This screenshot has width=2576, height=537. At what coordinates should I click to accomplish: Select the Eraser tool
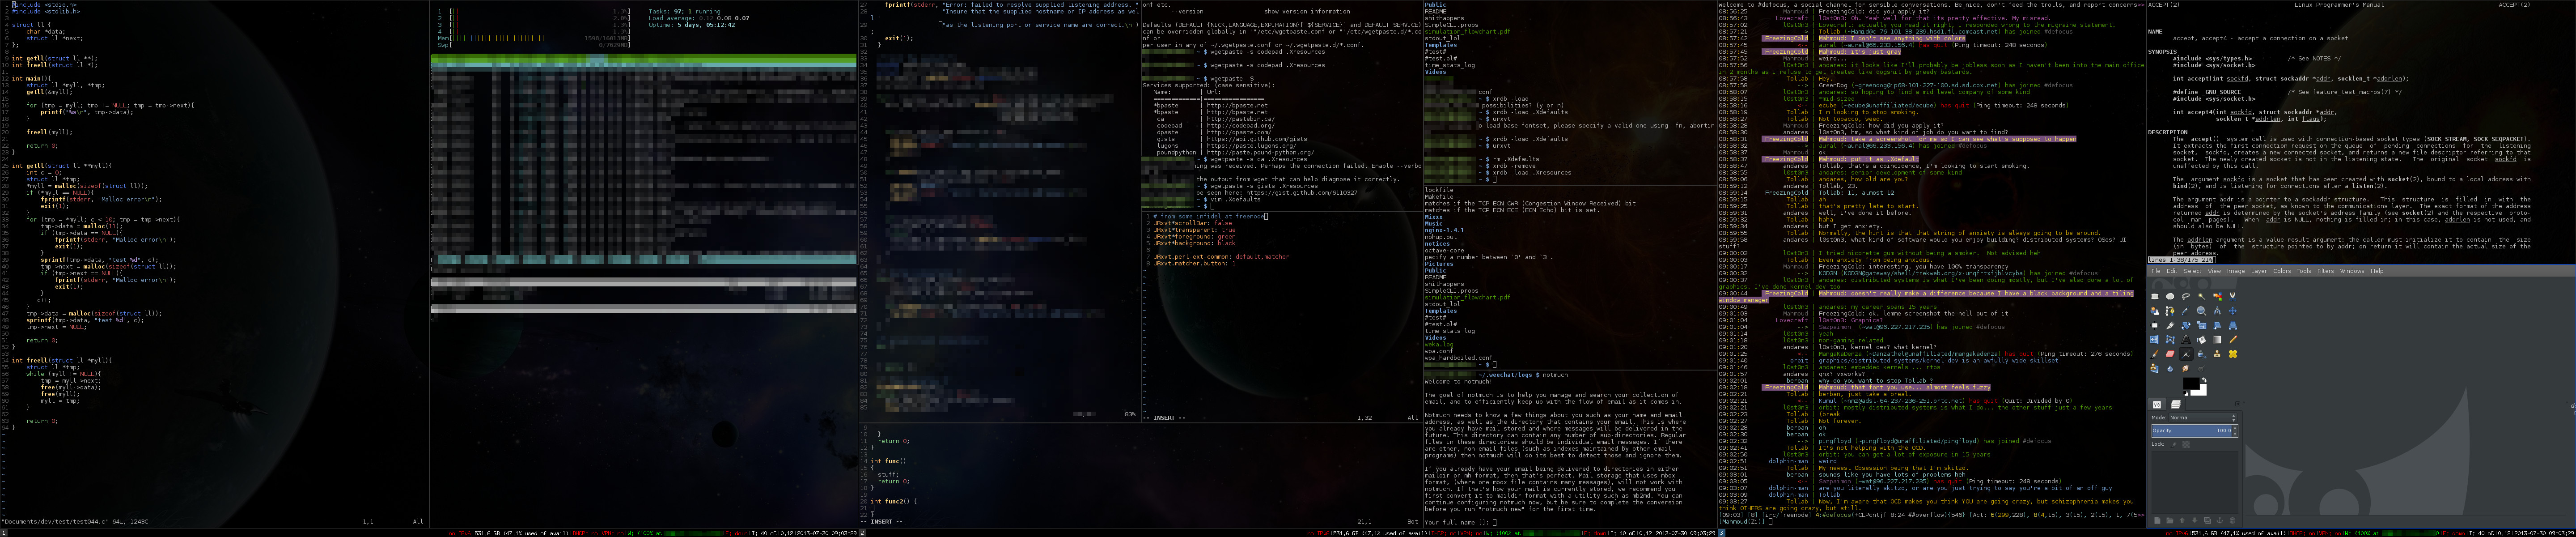pyautogui.click(x=2170, y=354)
